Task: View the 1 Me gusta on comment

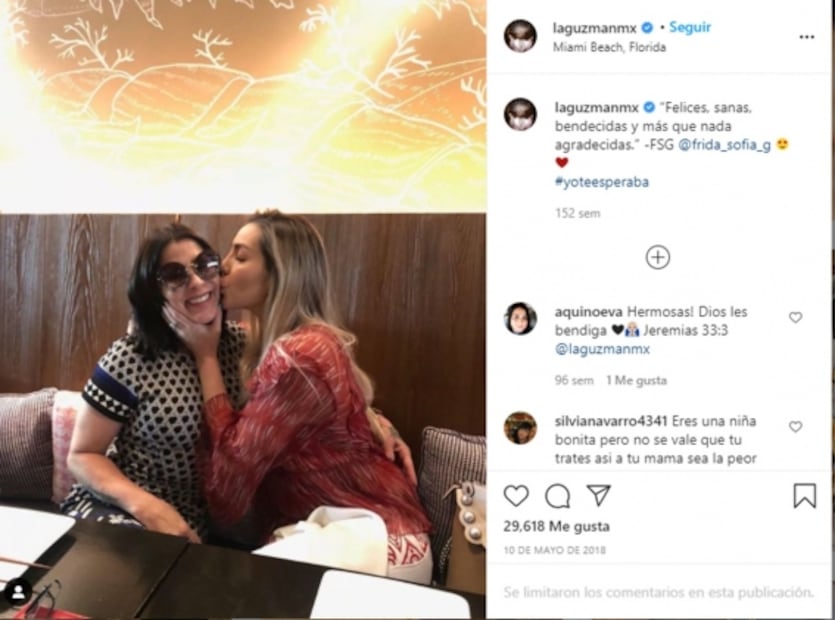Action: (636, 381)
